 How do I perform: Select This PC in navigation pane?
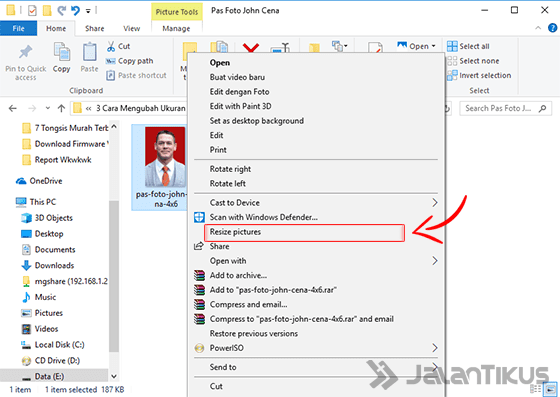36,202
